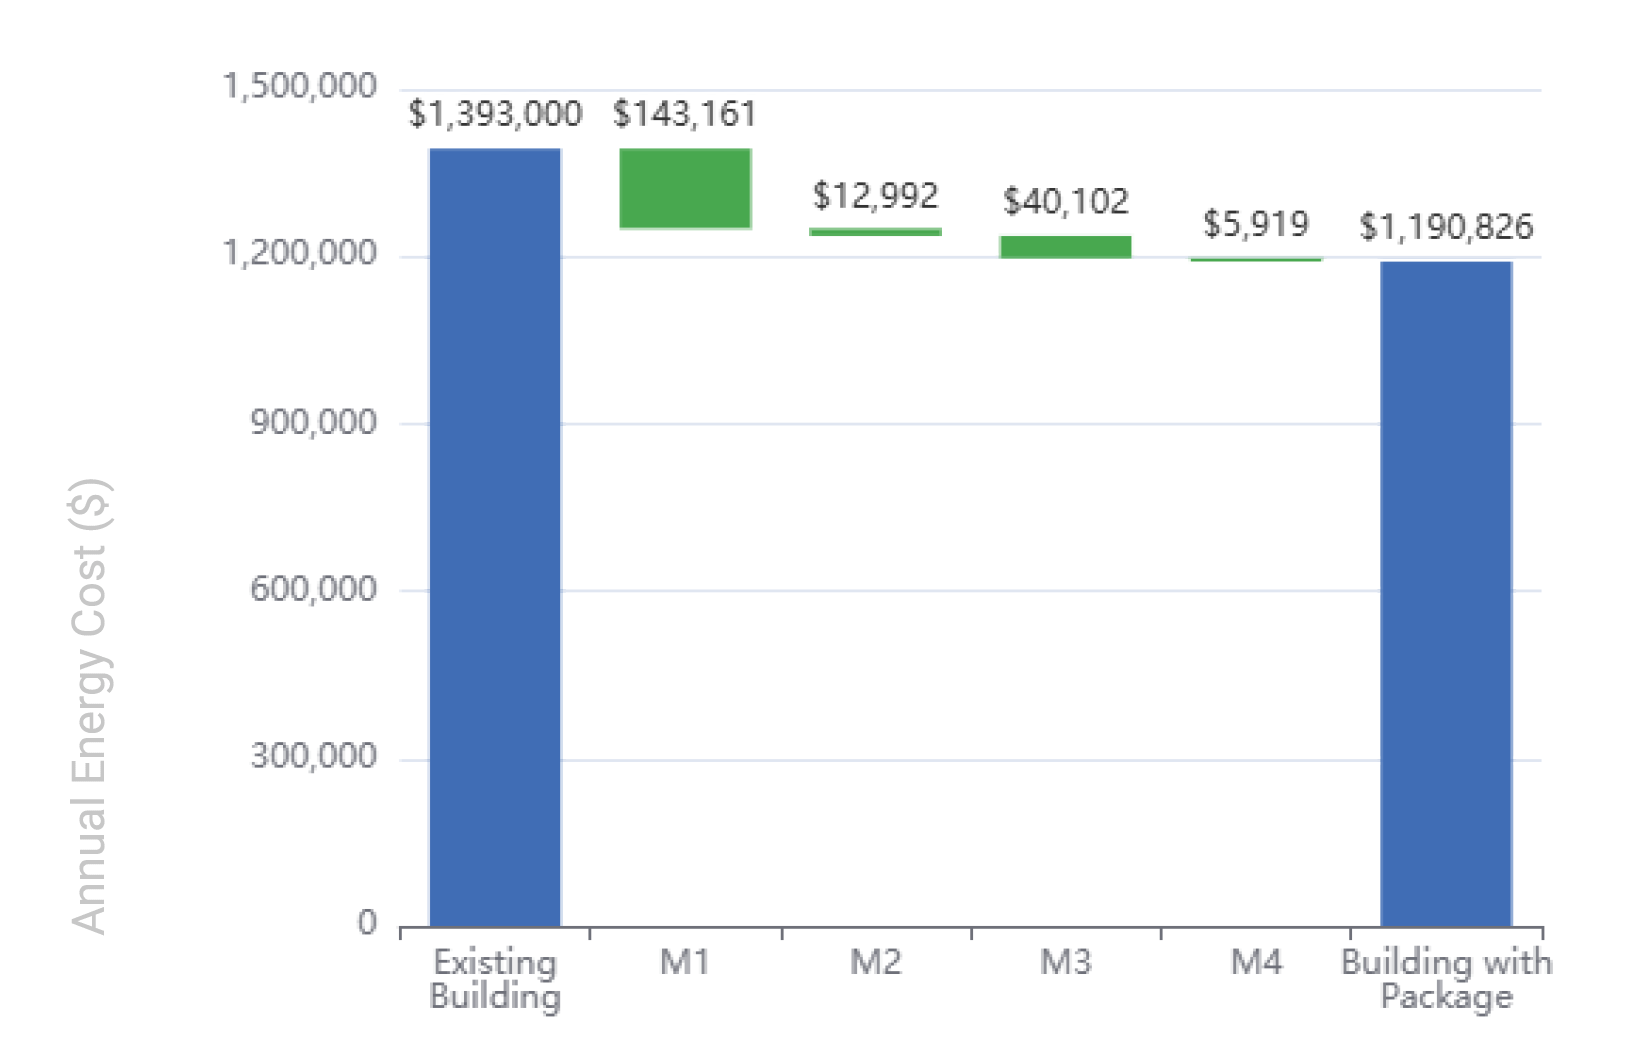Select the M1 x-axis label
The height and width of the screenshot is (1055, 1627).
click(x=685, y=962)
